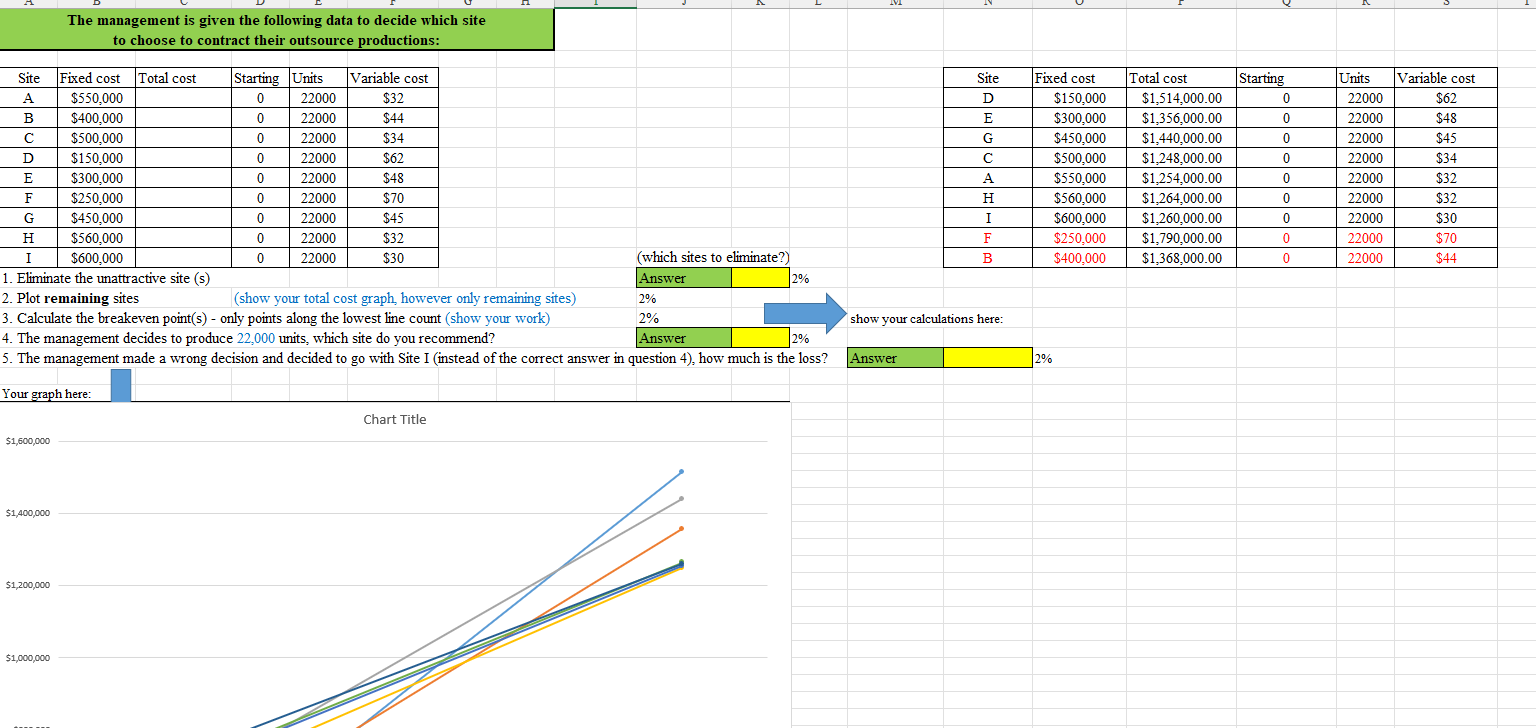This screenshot has height=728, width=1536.
Task: Click the 'show your calculations here:' cell
Action: [926, 318]
